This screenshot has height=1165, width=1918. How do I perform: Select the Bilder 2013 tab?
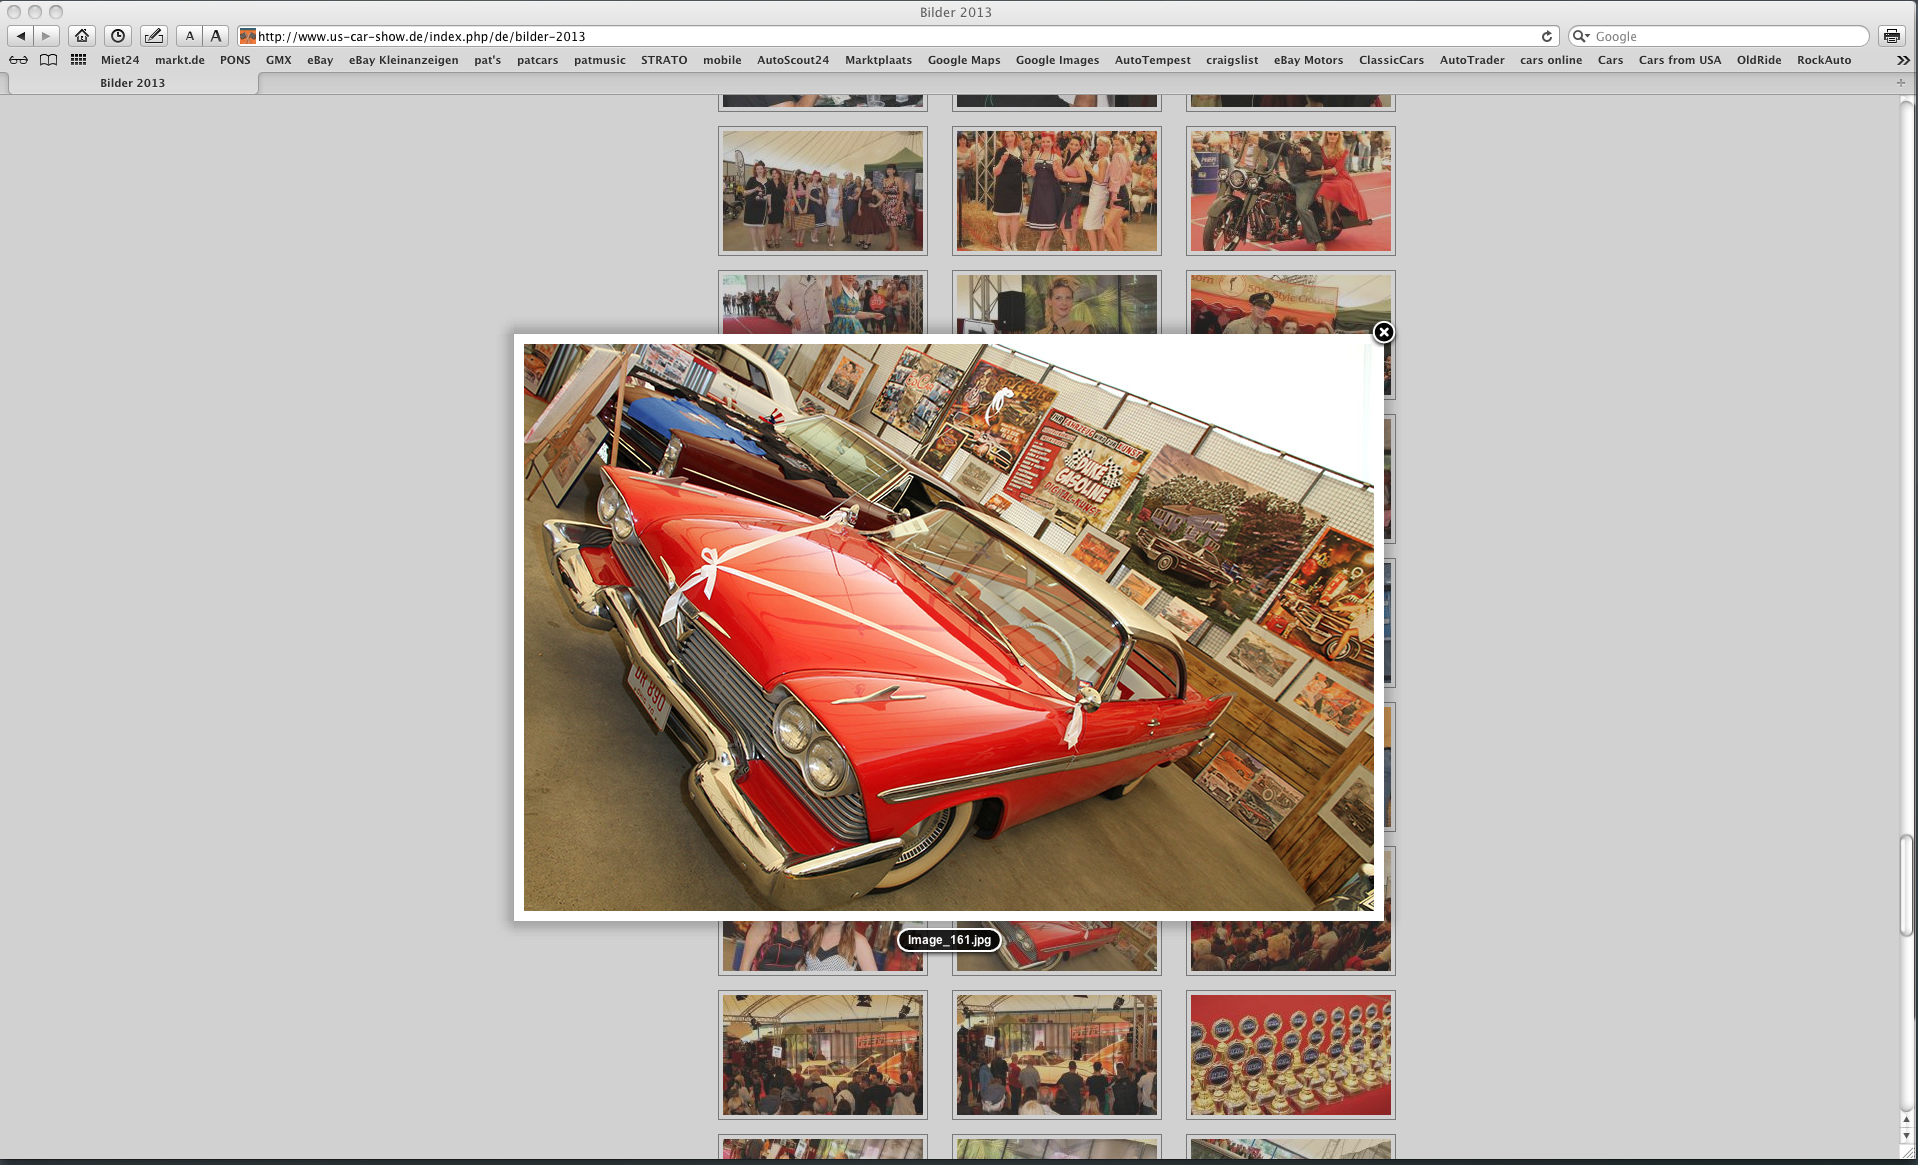tap(132, 83)
